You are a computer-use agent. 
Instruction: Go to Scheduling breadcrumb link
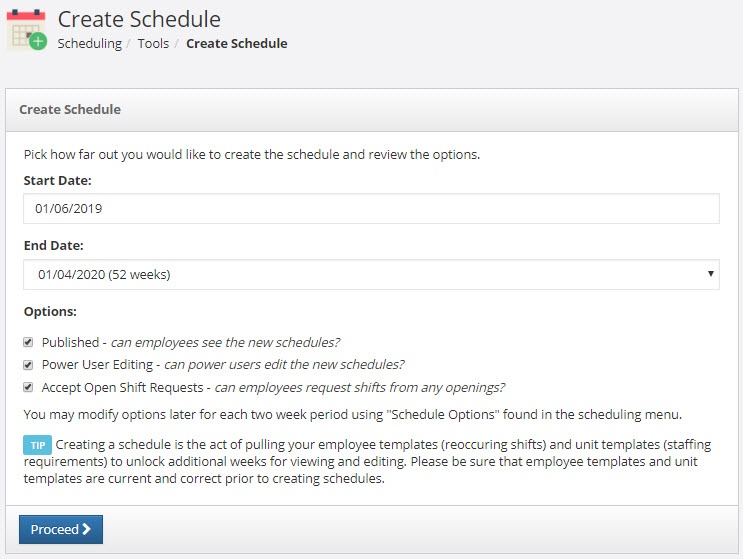[90, 43]
